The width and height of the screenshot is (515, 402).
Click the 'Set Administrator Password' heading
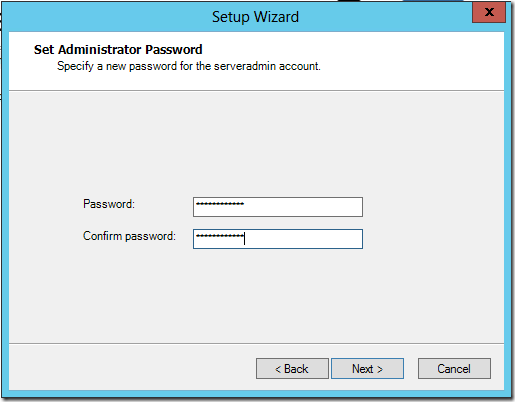(x=118, y=49)
